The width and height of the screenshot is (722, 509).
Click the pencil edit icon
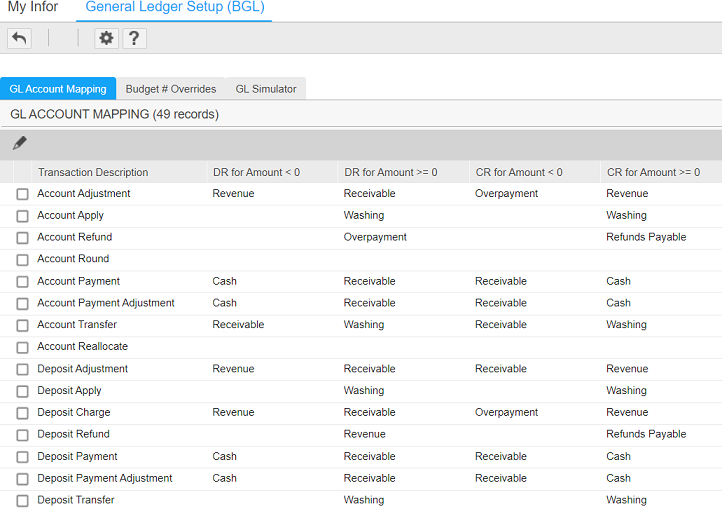click(x=20, y=143)
